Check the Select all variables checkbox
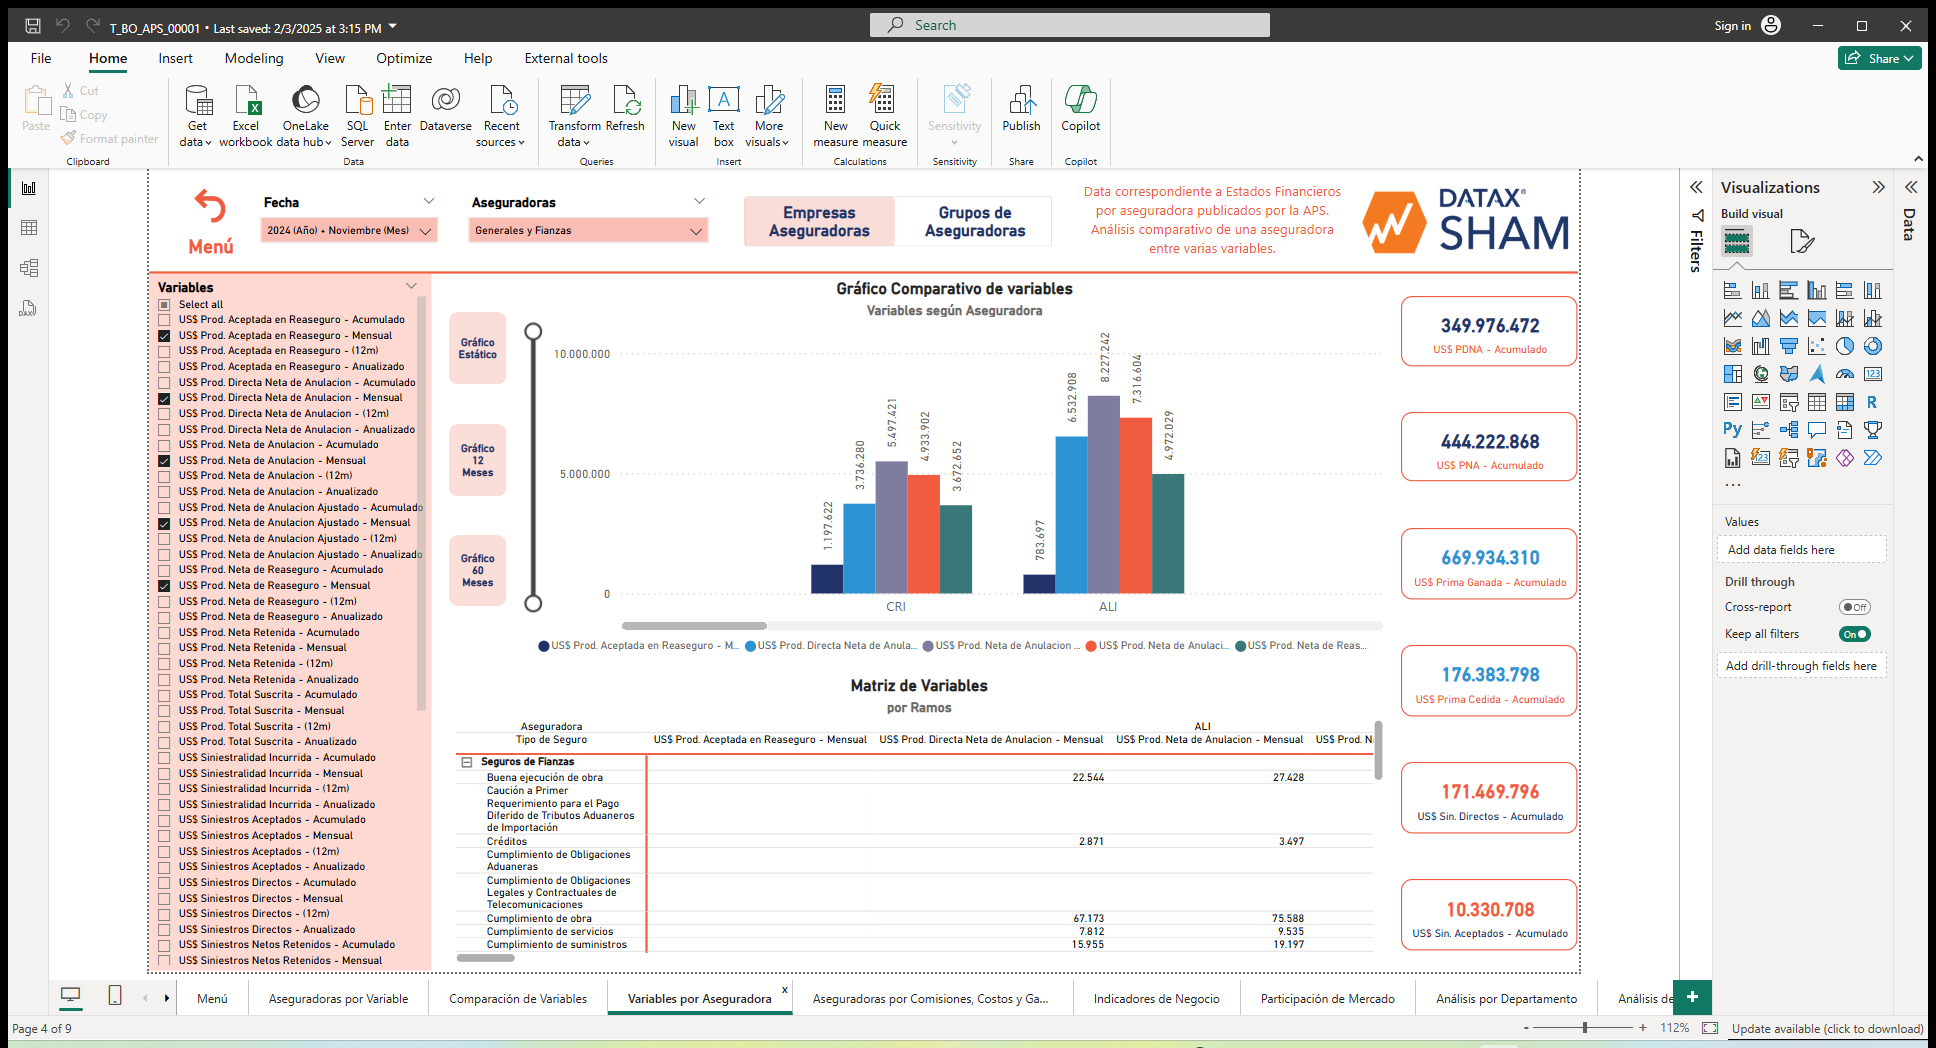1936x1048 pixels. (x=164, y=304)
